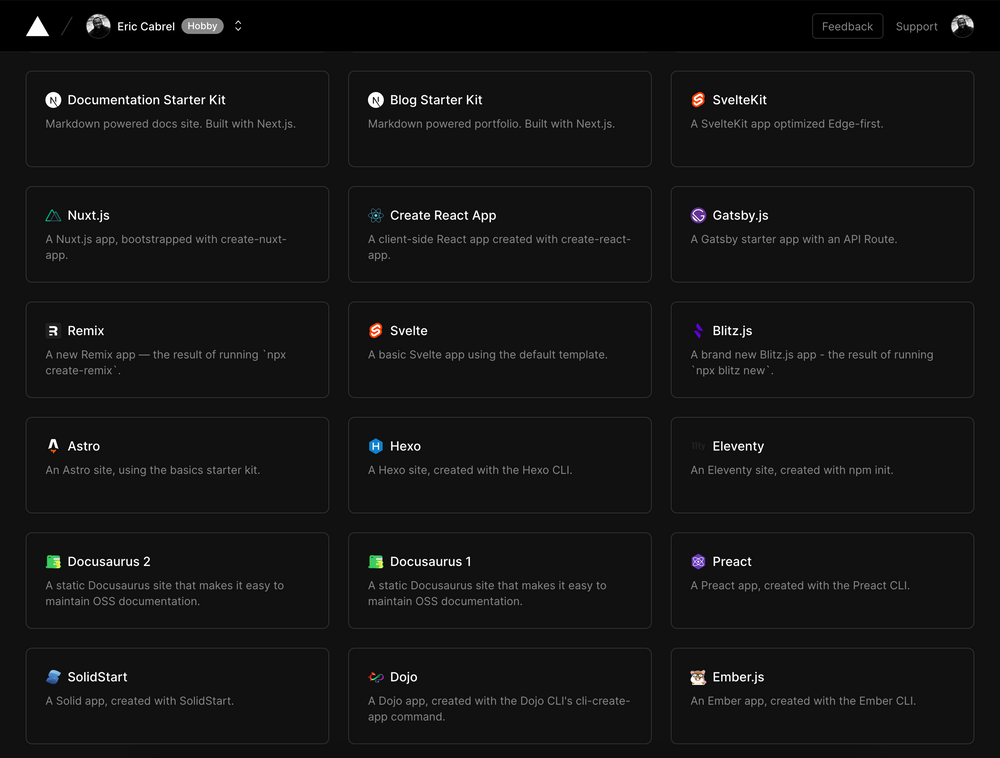The height and width of the screenshot is (758, 1000).
Task: Select the Next.js icon on Blog Starter Kit
Action: tap(375, 100)
